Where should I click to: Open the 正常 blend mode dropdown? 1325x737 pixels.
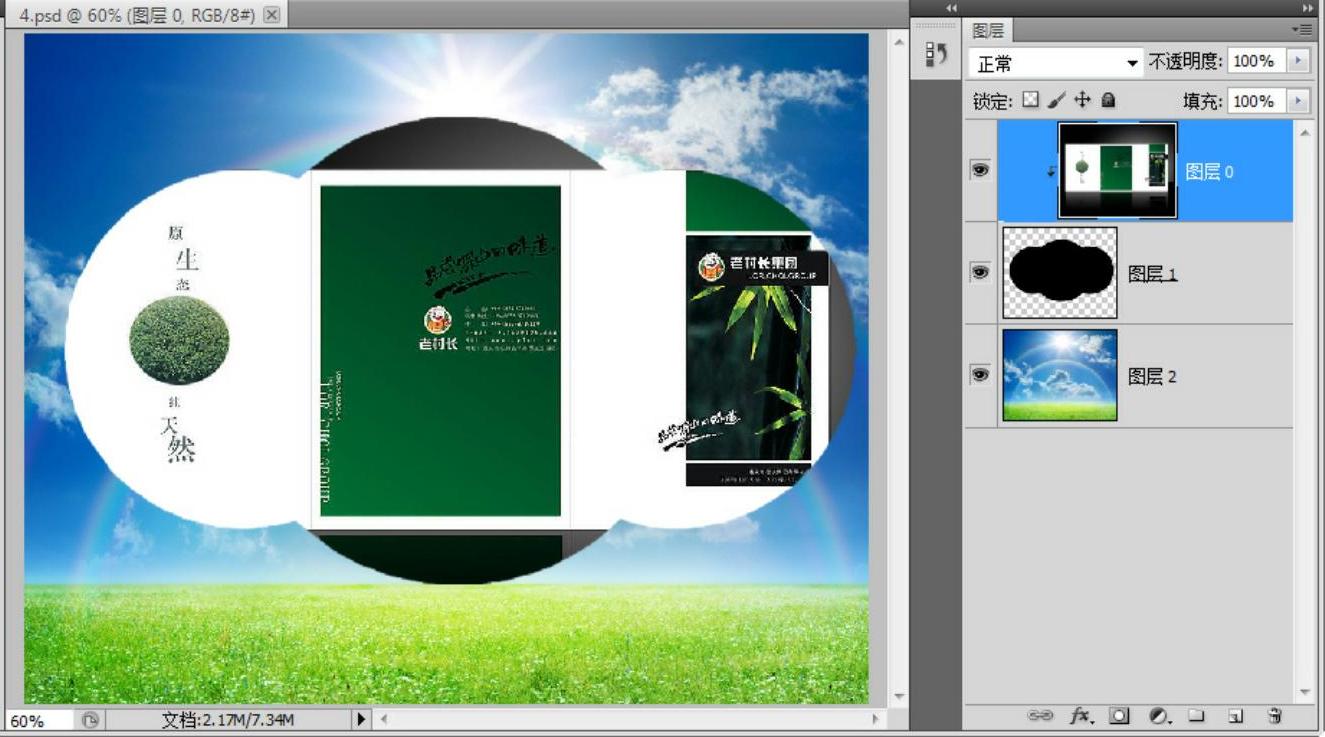(1056, 63)
